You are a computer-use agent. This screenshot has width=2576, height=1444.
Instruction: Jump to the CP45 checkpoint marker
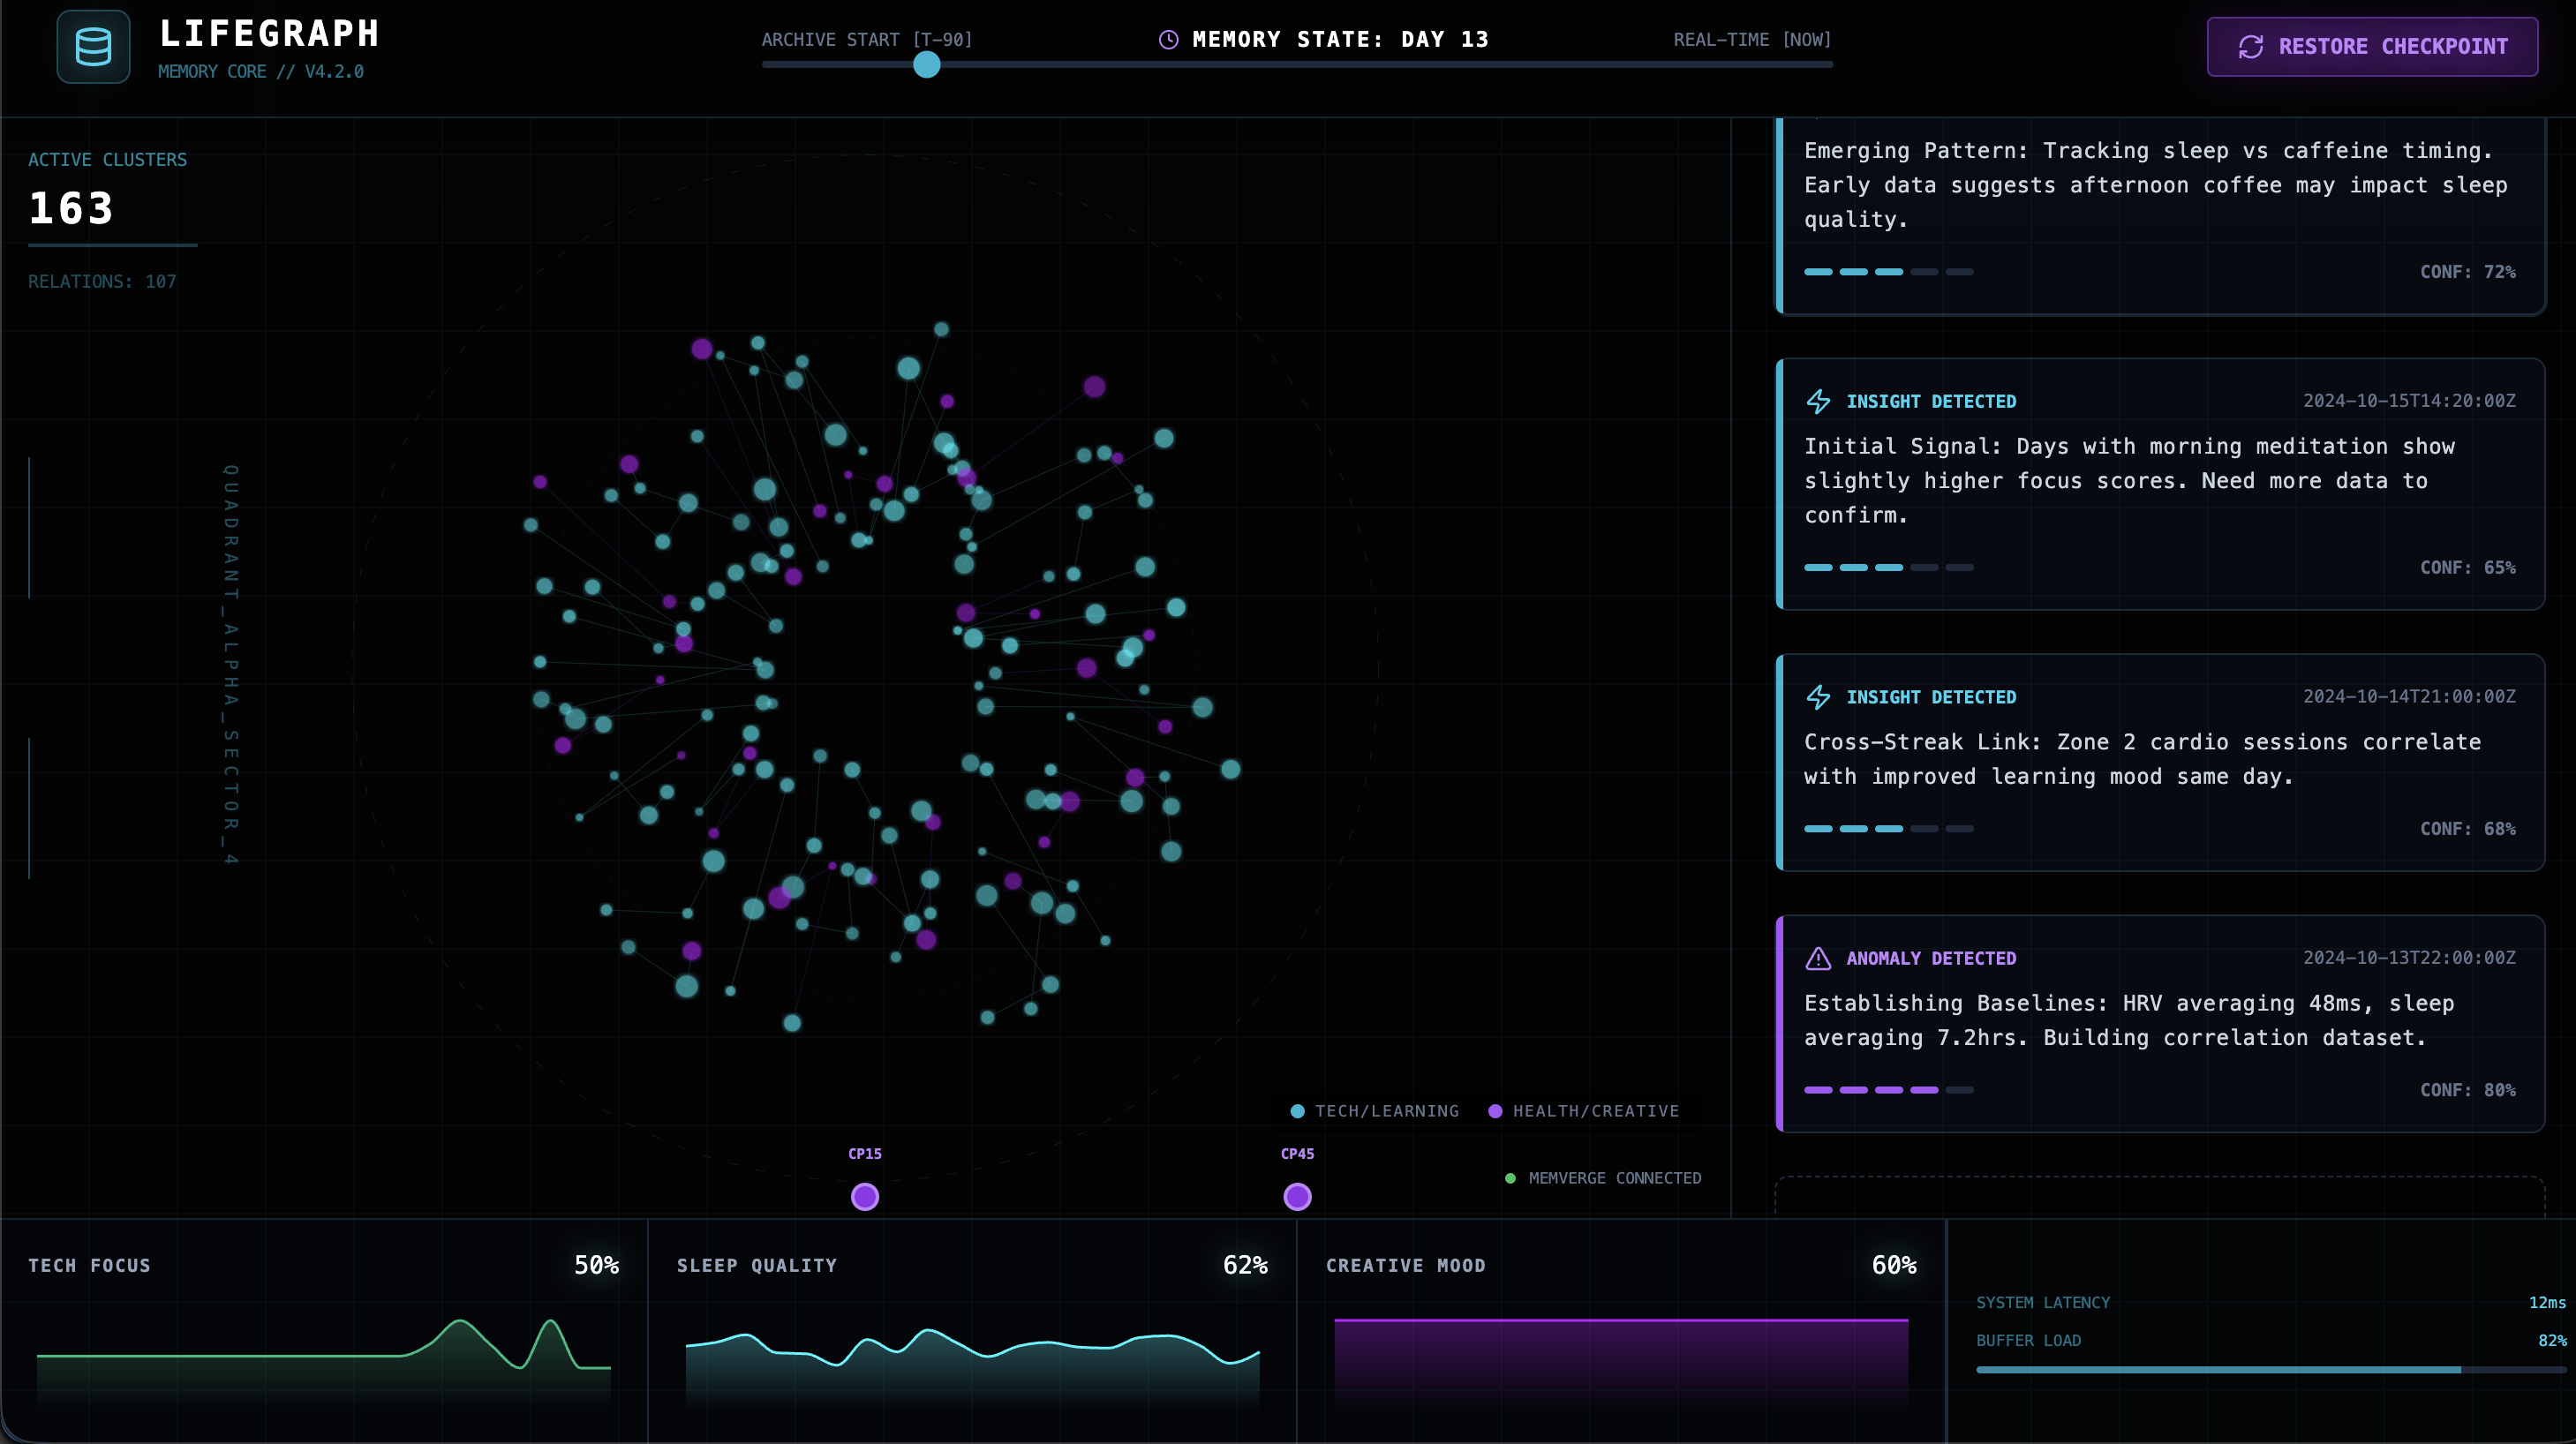pyautogui.click(x=1297, y=1196)
